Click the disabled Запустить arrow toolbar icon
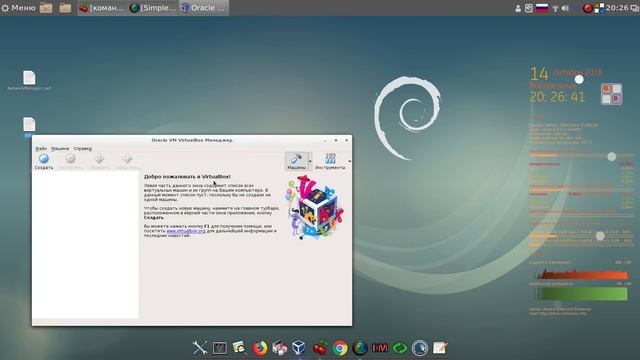The width and height of the screenshot is (640, 360). tap(127, 158)
